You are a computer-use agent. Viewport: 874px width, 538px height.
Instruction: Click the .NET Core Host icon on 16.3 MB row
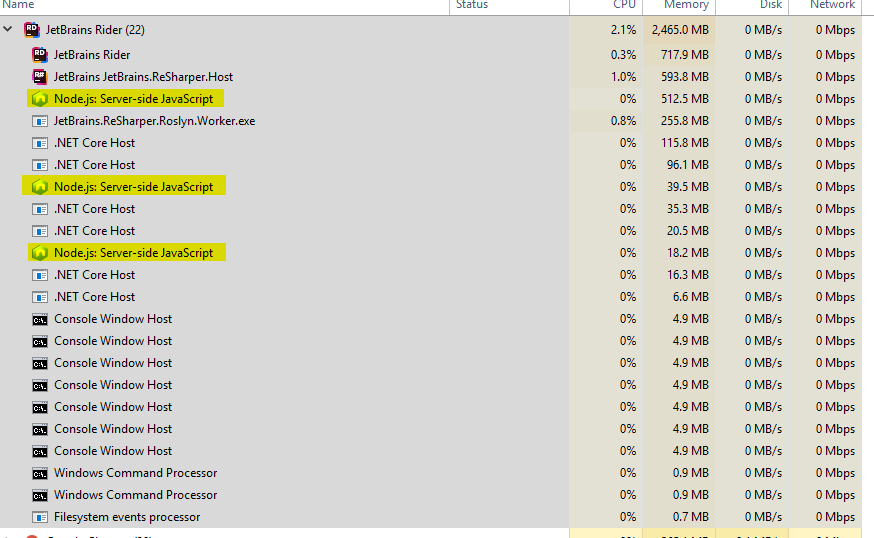coord(40,275)
